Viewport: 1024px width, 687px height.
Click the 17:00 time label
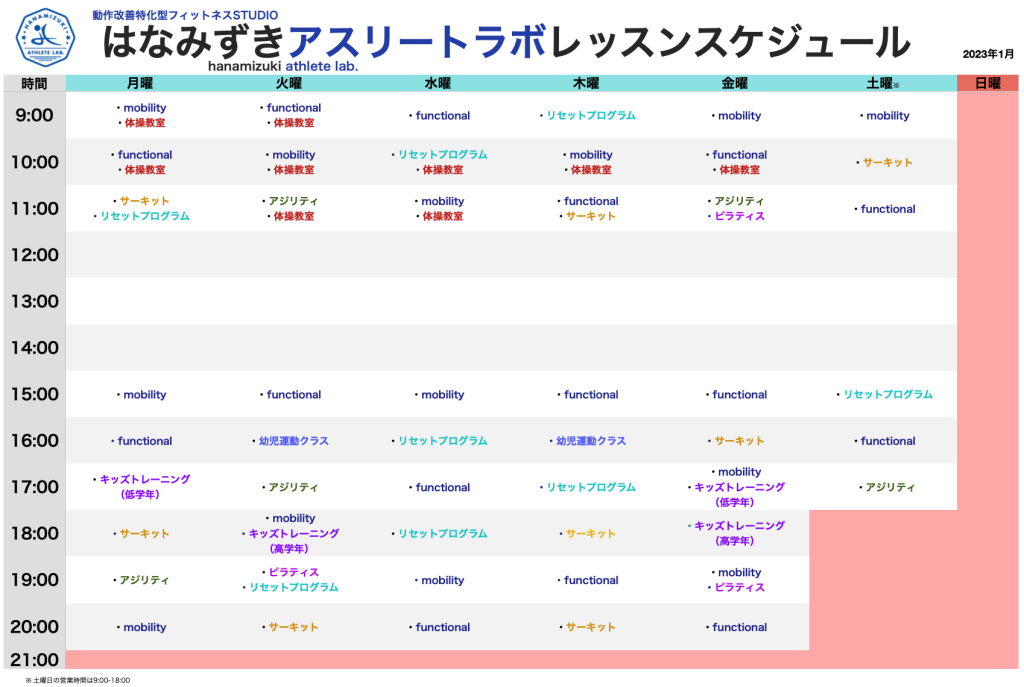tap(35, 487)
